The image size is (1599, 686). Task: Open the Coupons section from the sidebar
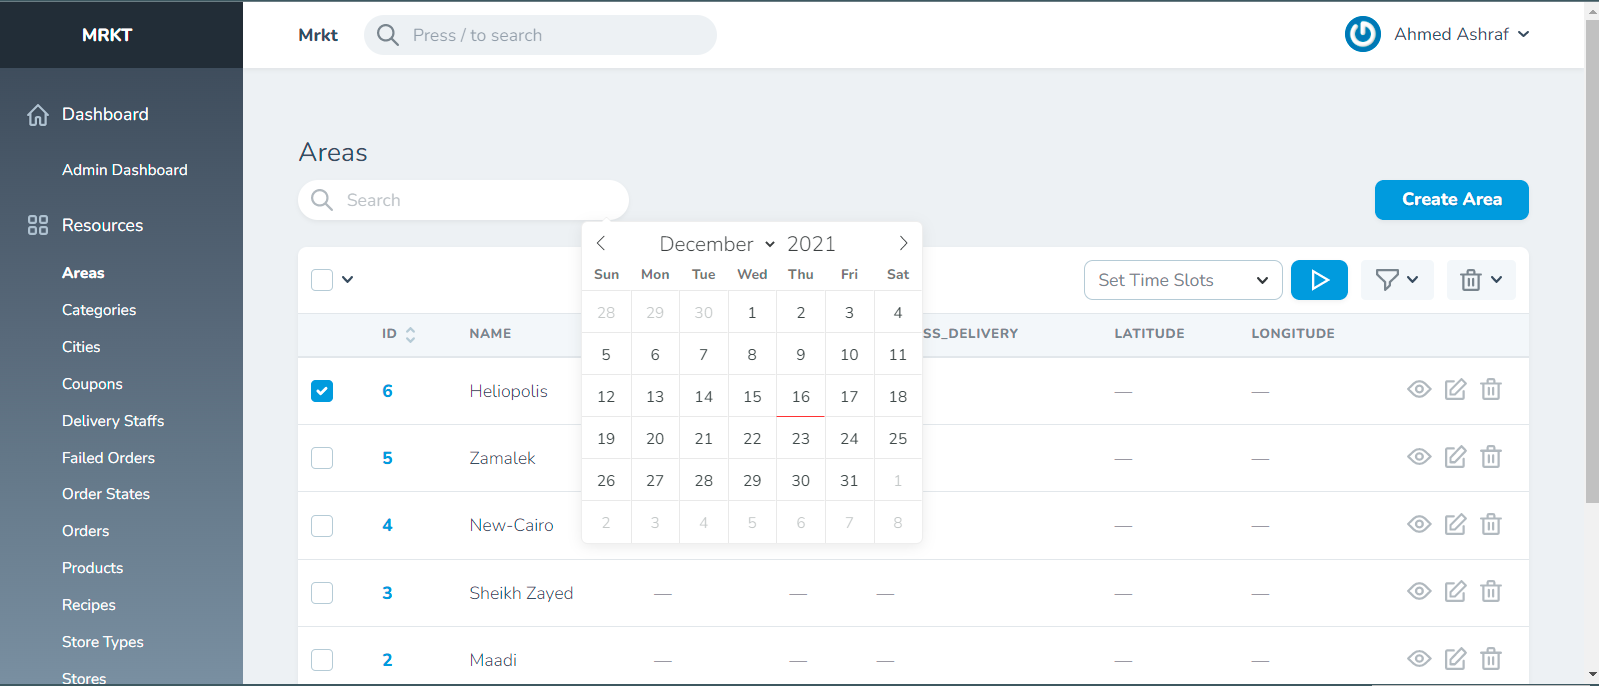(92, 383)
